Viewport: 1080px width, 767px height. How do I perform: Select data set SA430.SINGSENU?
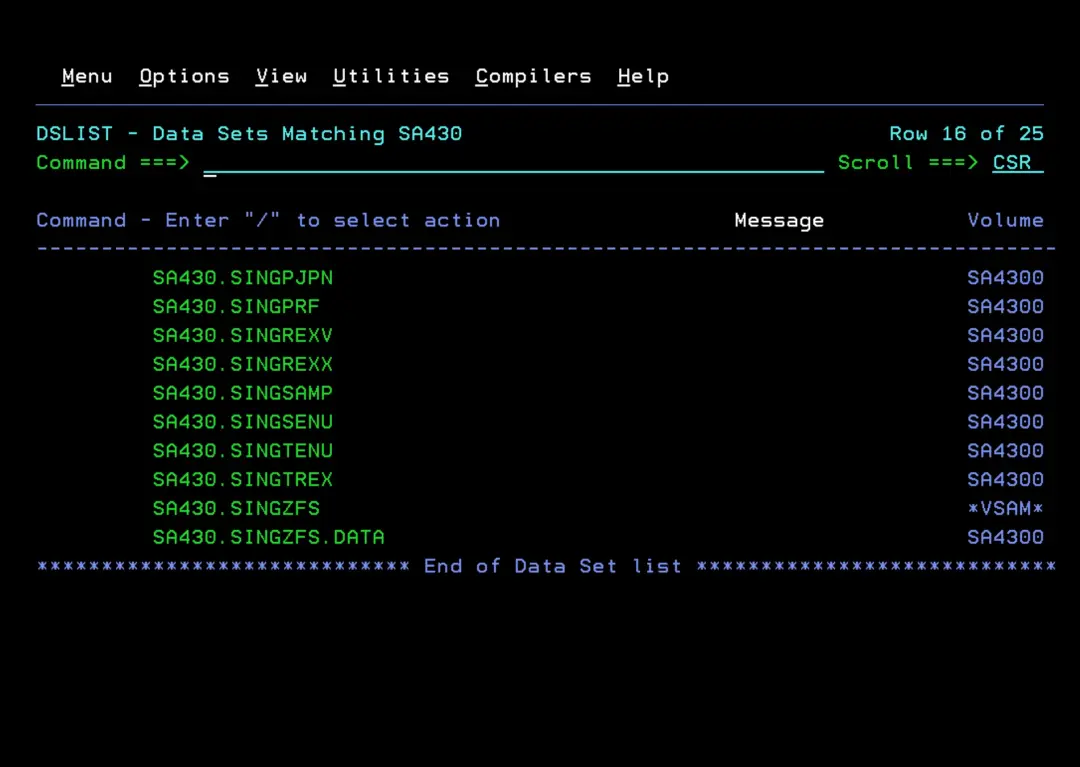coord(242,422)
